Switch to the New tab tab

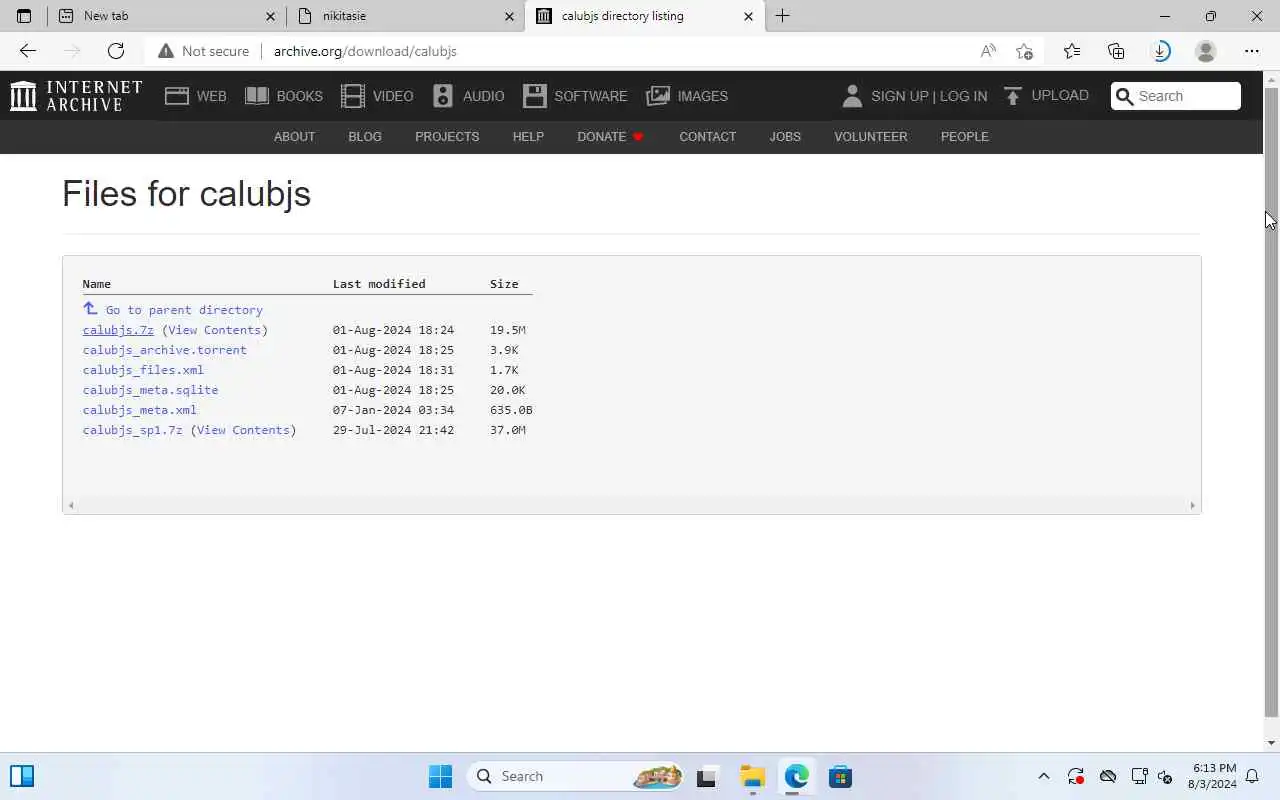tap(166, 16)
